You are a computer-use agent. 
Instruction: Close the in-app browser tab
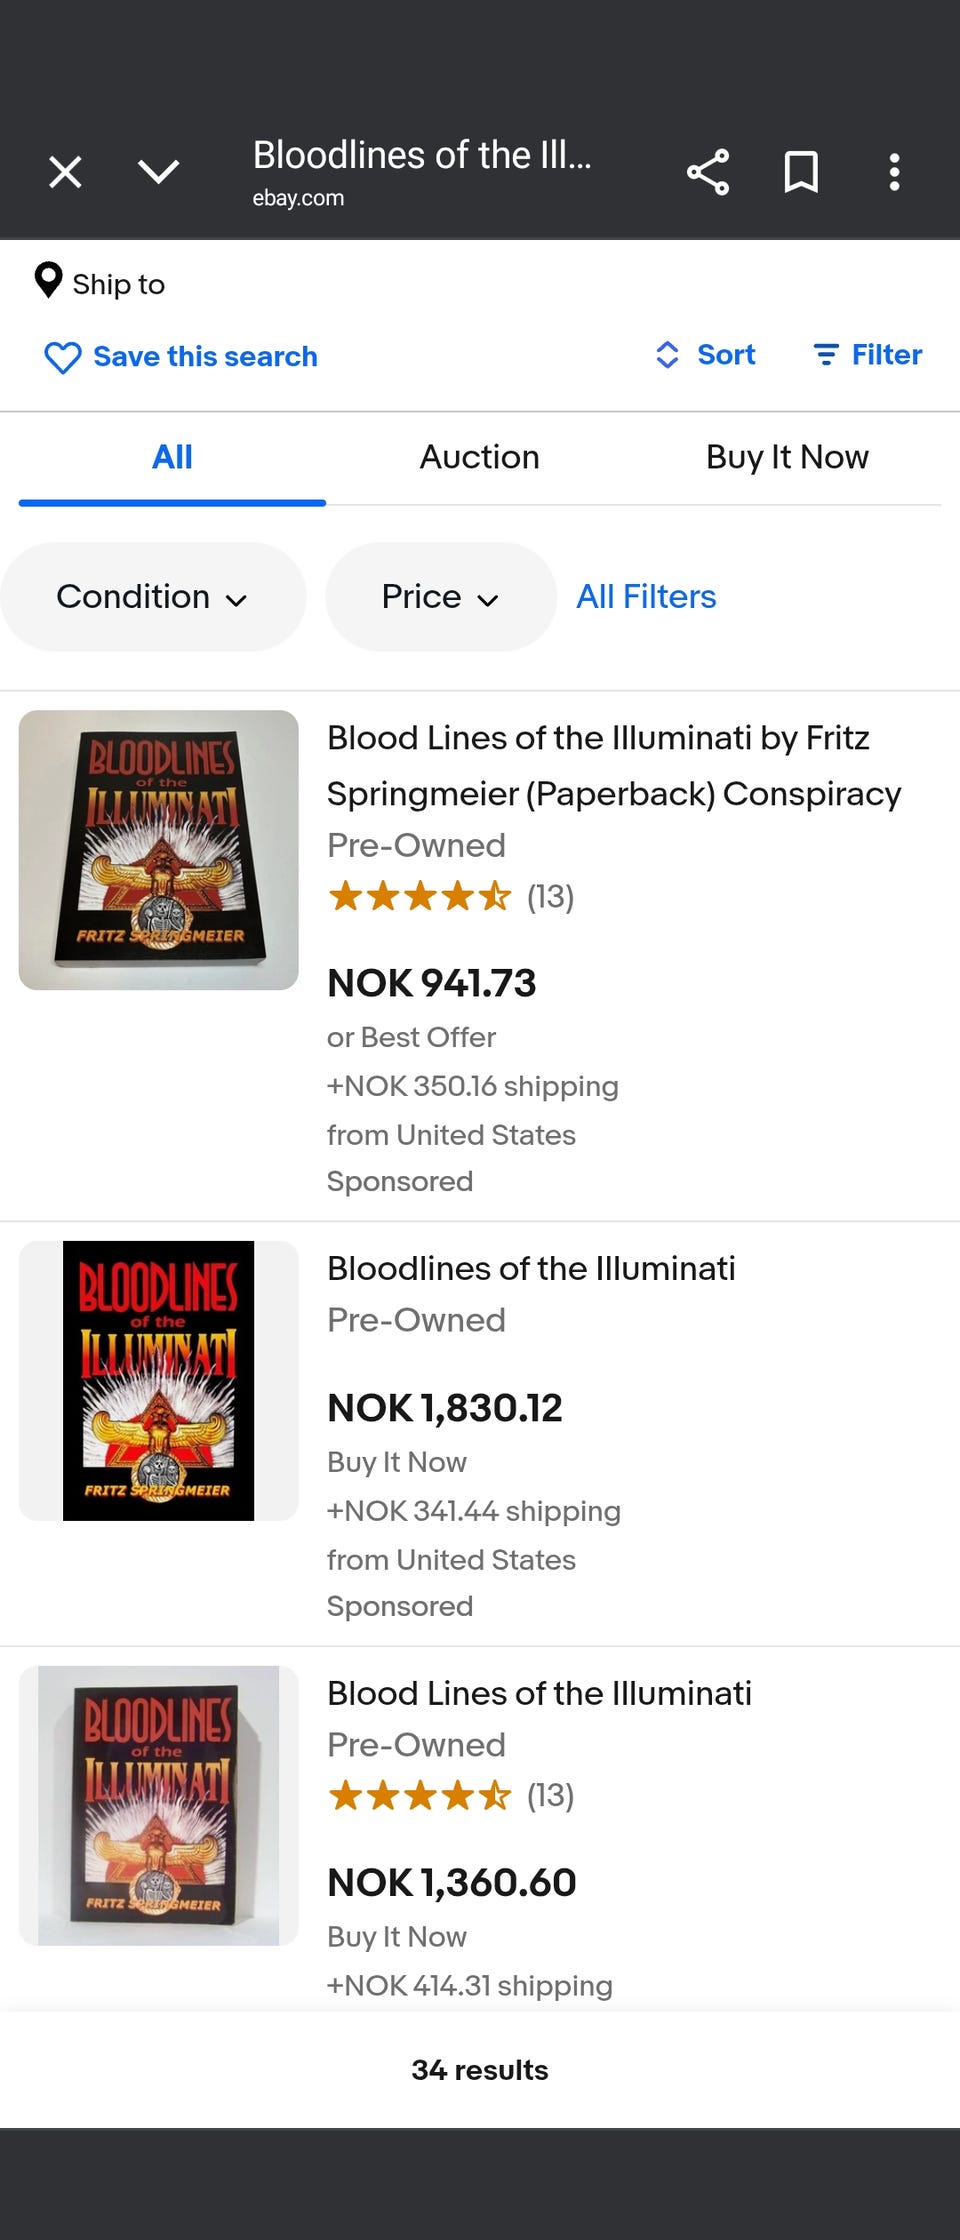(66, 172)
